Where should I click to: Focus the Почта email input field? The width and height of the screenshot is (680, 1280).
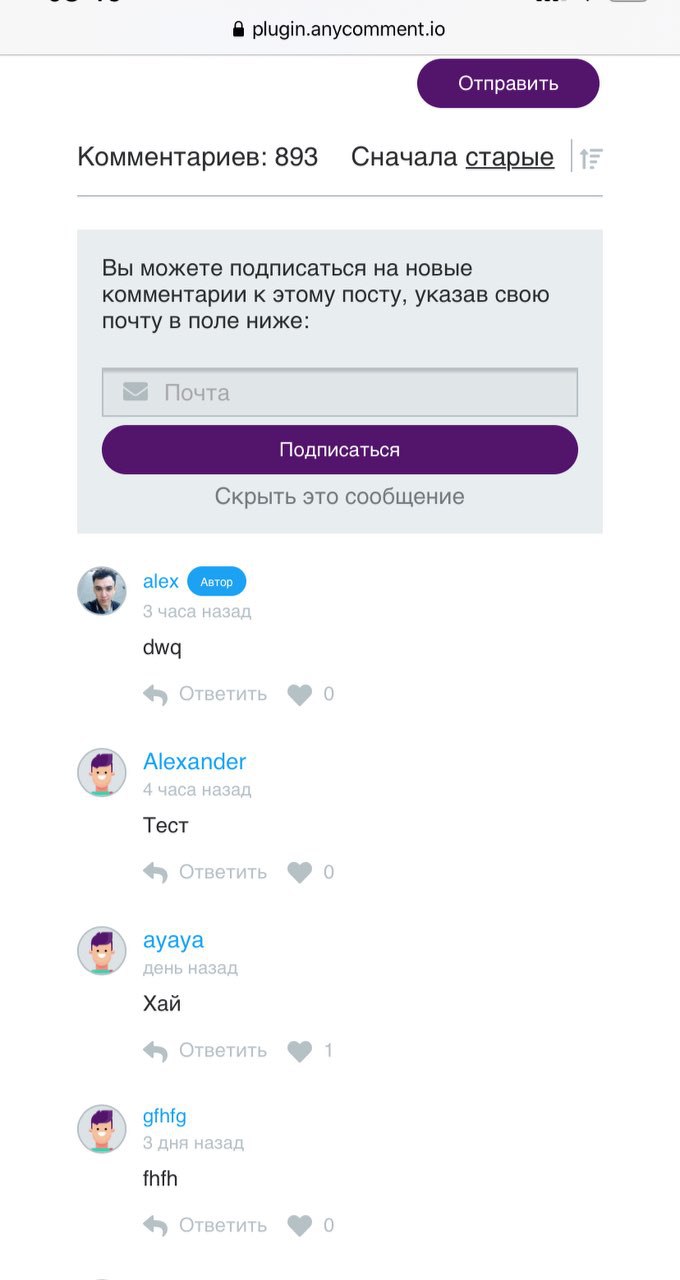tap(360, 392)
